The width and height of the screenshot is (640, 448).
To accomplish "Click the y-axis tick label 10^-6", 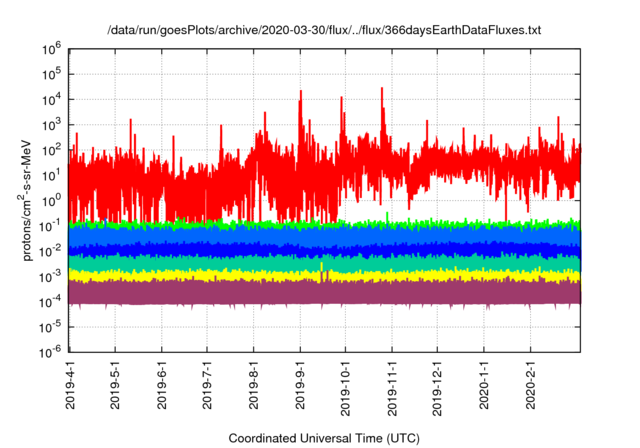I will [x=50, y=352].
